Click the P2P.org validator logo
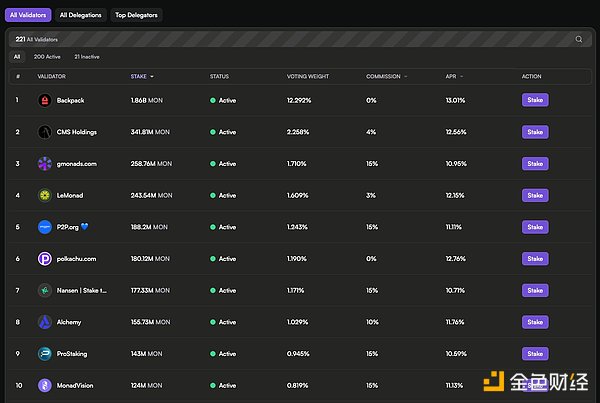 click(x=45, y=227)
